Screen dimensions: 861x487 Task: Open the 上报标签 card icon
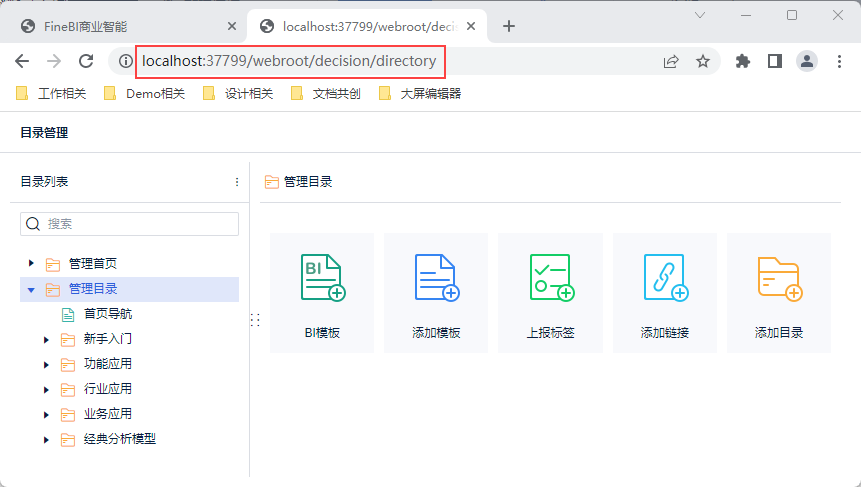point(551,277)
